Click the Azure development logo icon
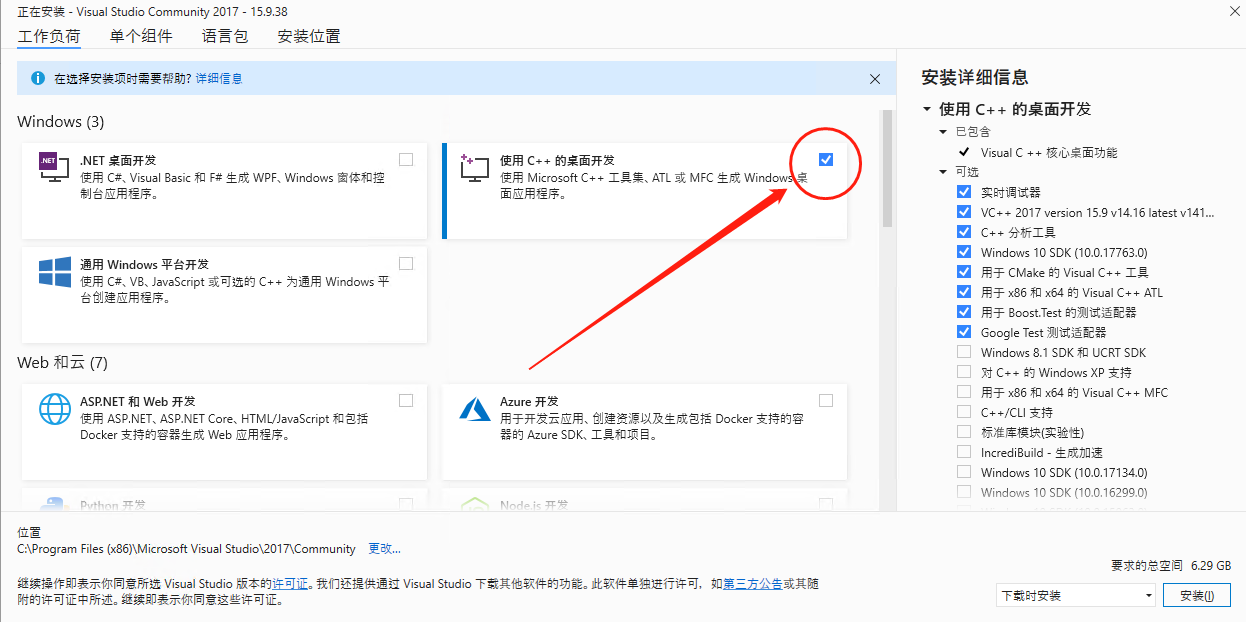Screen dimensions: 1246x622 pos(474,409)
